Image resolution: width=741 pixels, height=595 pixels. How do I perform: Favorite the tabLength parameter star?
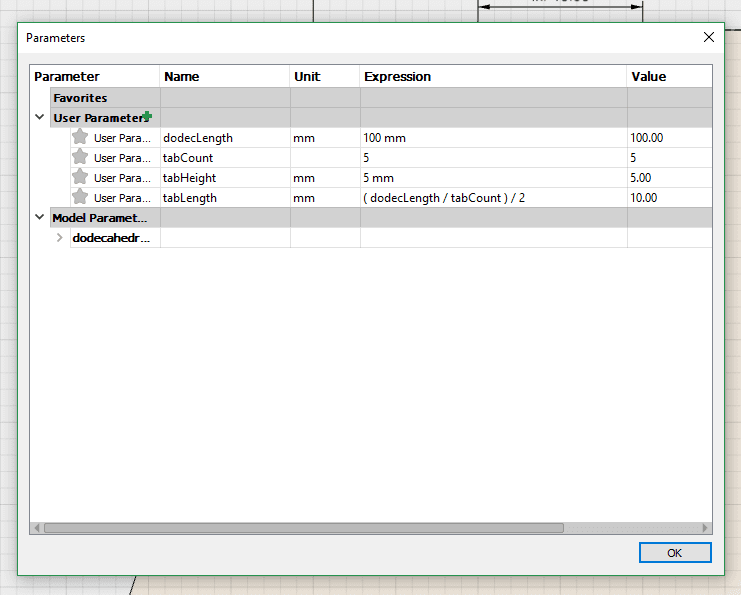tap(80, 197)
